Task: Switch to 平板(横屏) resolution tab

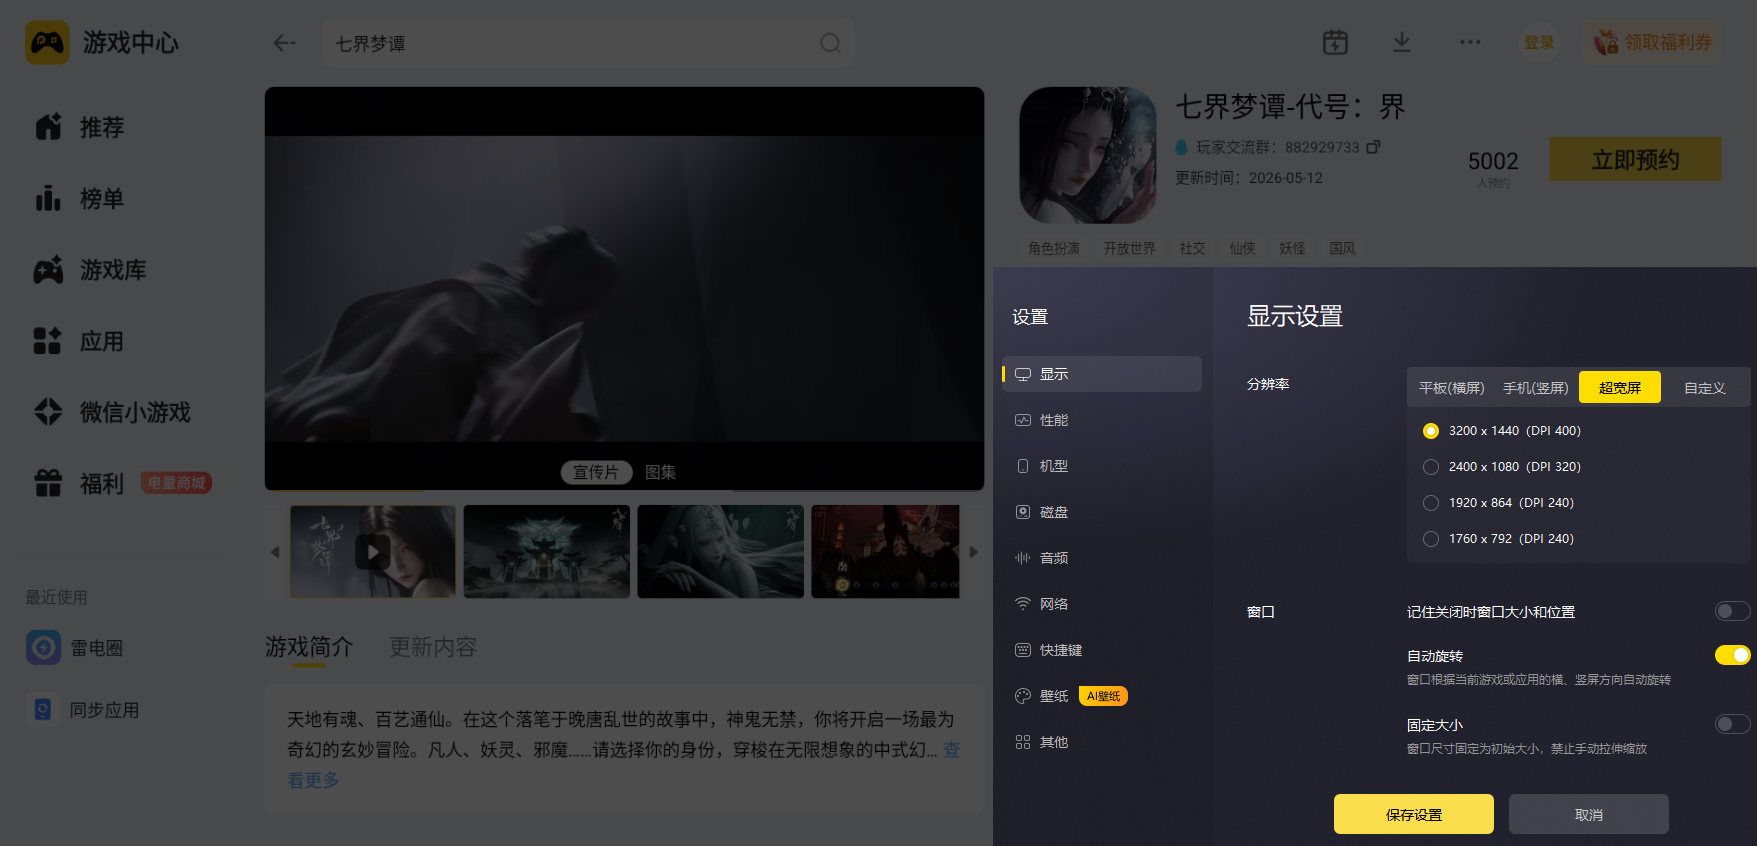Action: click(x=1451, y=388)
